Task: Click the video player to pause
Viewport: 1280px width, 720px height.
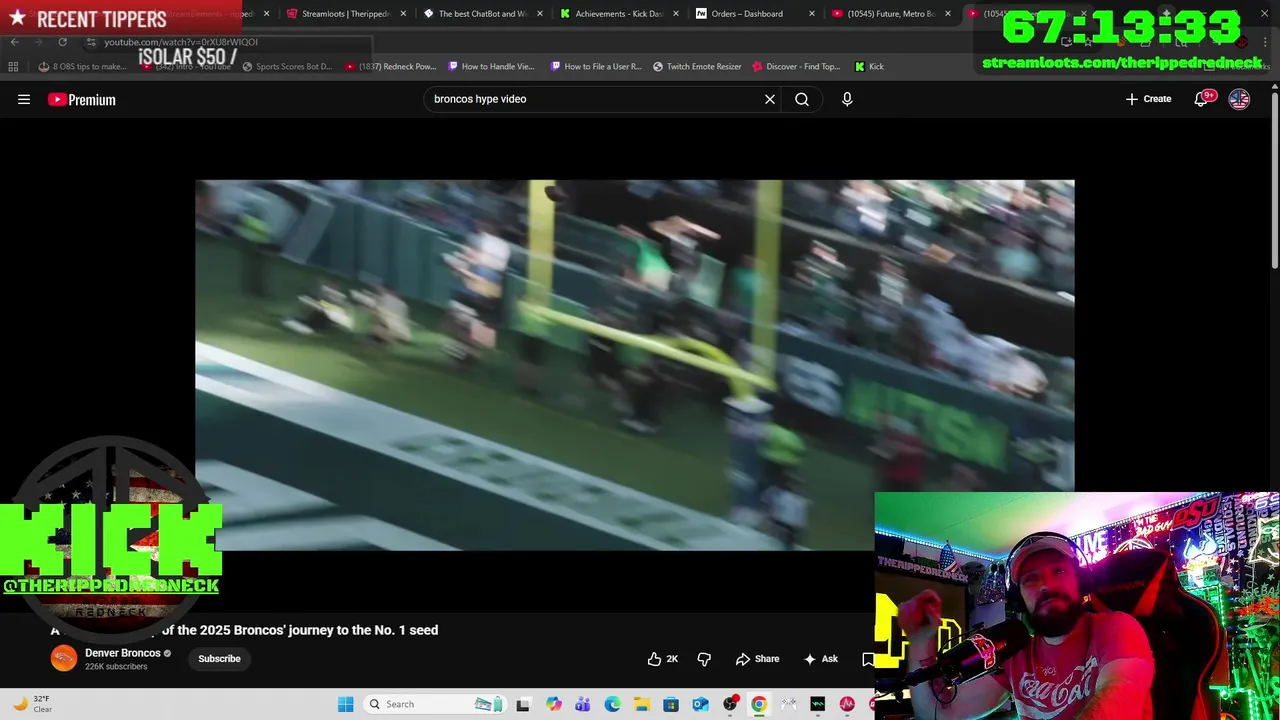Action: [635, 365]
